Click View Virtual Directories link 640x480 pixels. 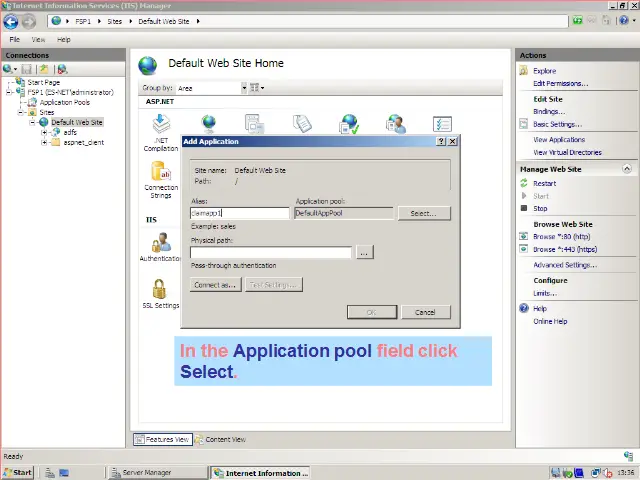[567, 152]
